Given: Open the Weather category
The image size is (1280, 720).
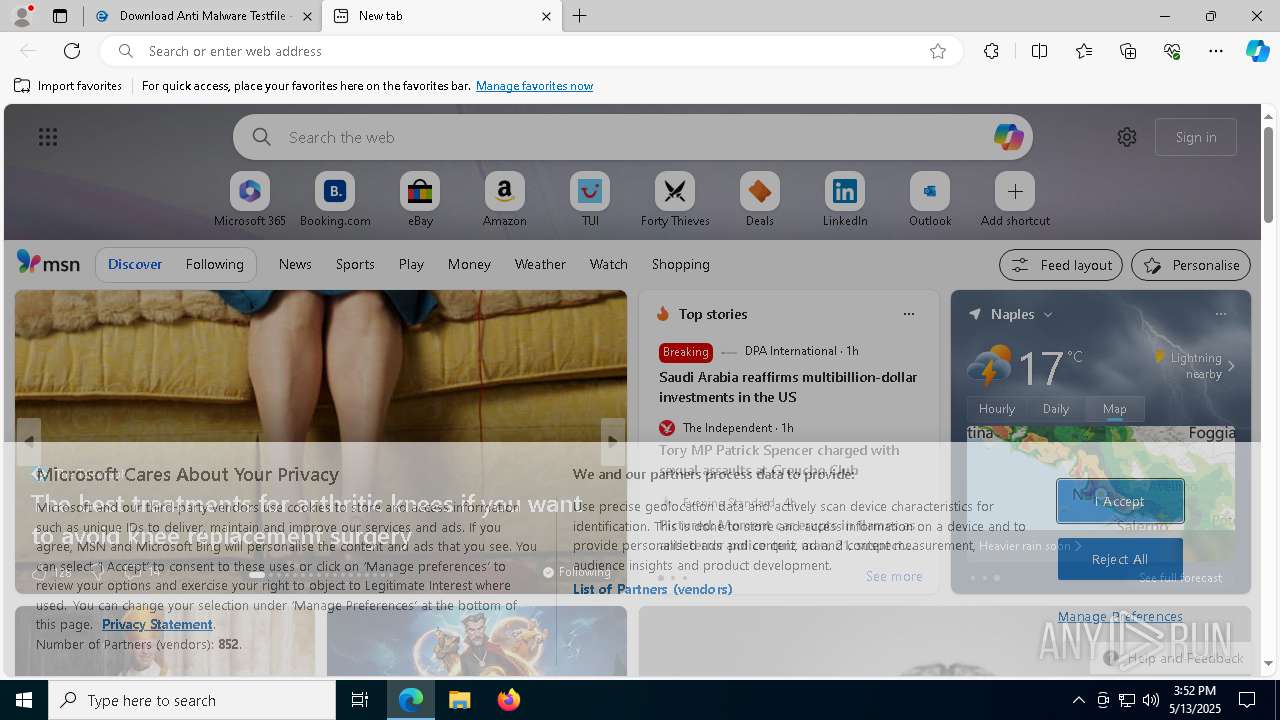Looking at the screenshot, I should coord(540,264).
